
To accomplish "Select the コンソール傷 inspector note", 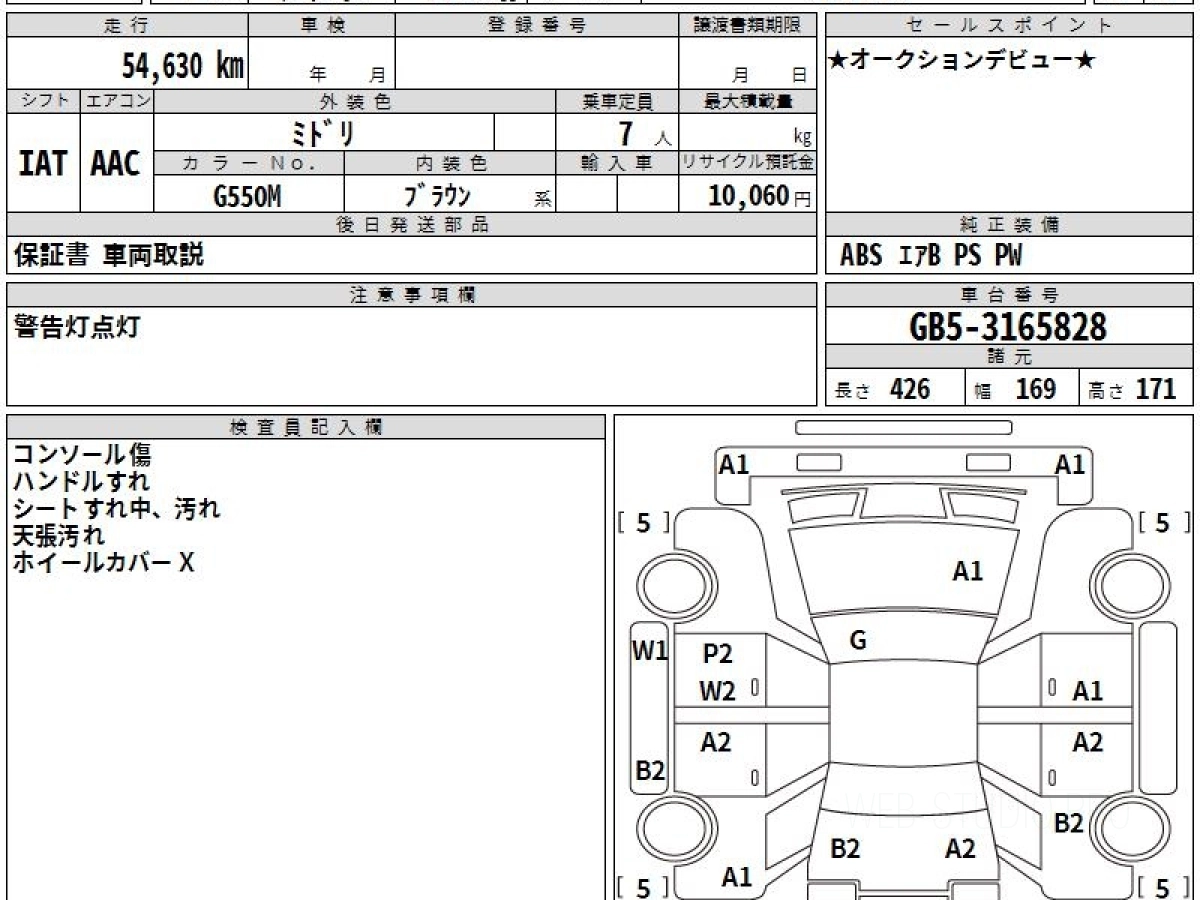I will pos(82,455).
